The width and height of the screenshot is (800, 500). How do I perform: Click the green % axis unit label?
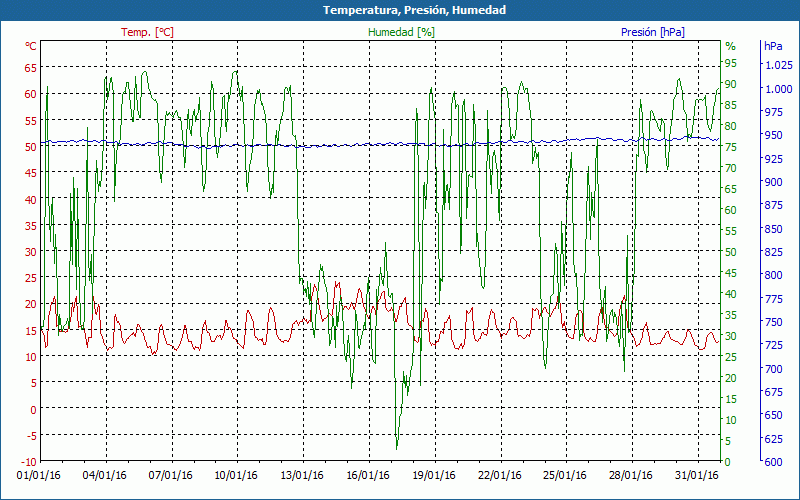(731, 46)
